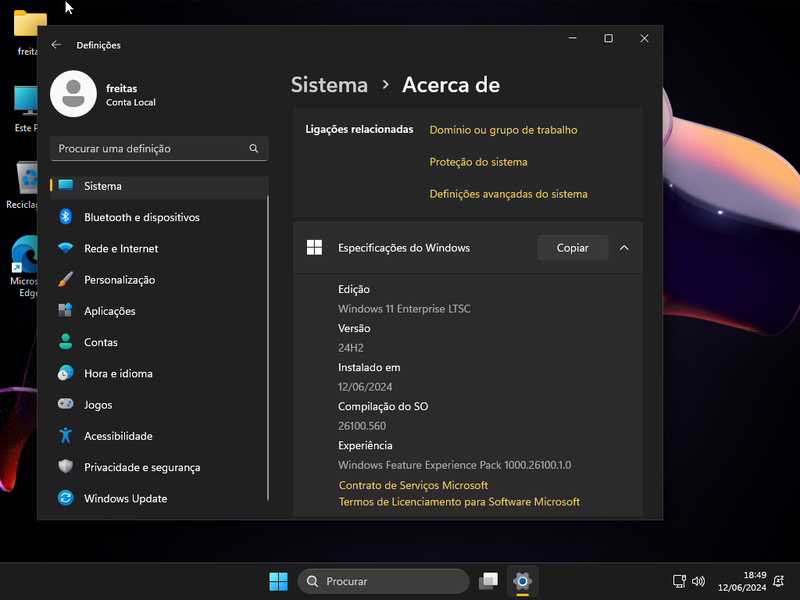This screenshot has height=600, width=800.
Task: Click the Bluetooth icon in sidebar
Action: pos(65,217)
